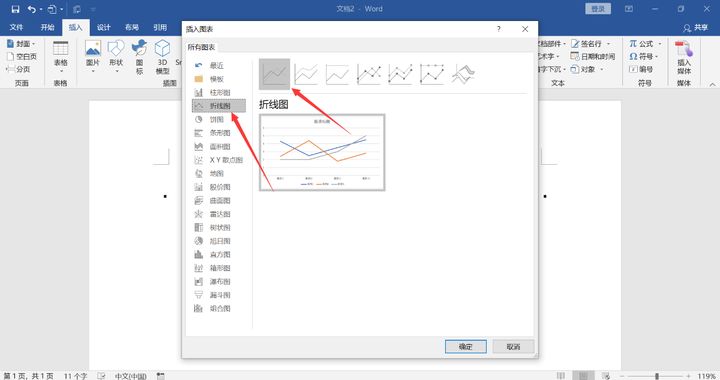Viewport: 720px width, 380px height.
Task: Open the Undo history dropdown arrow
Action: [41, 9]
